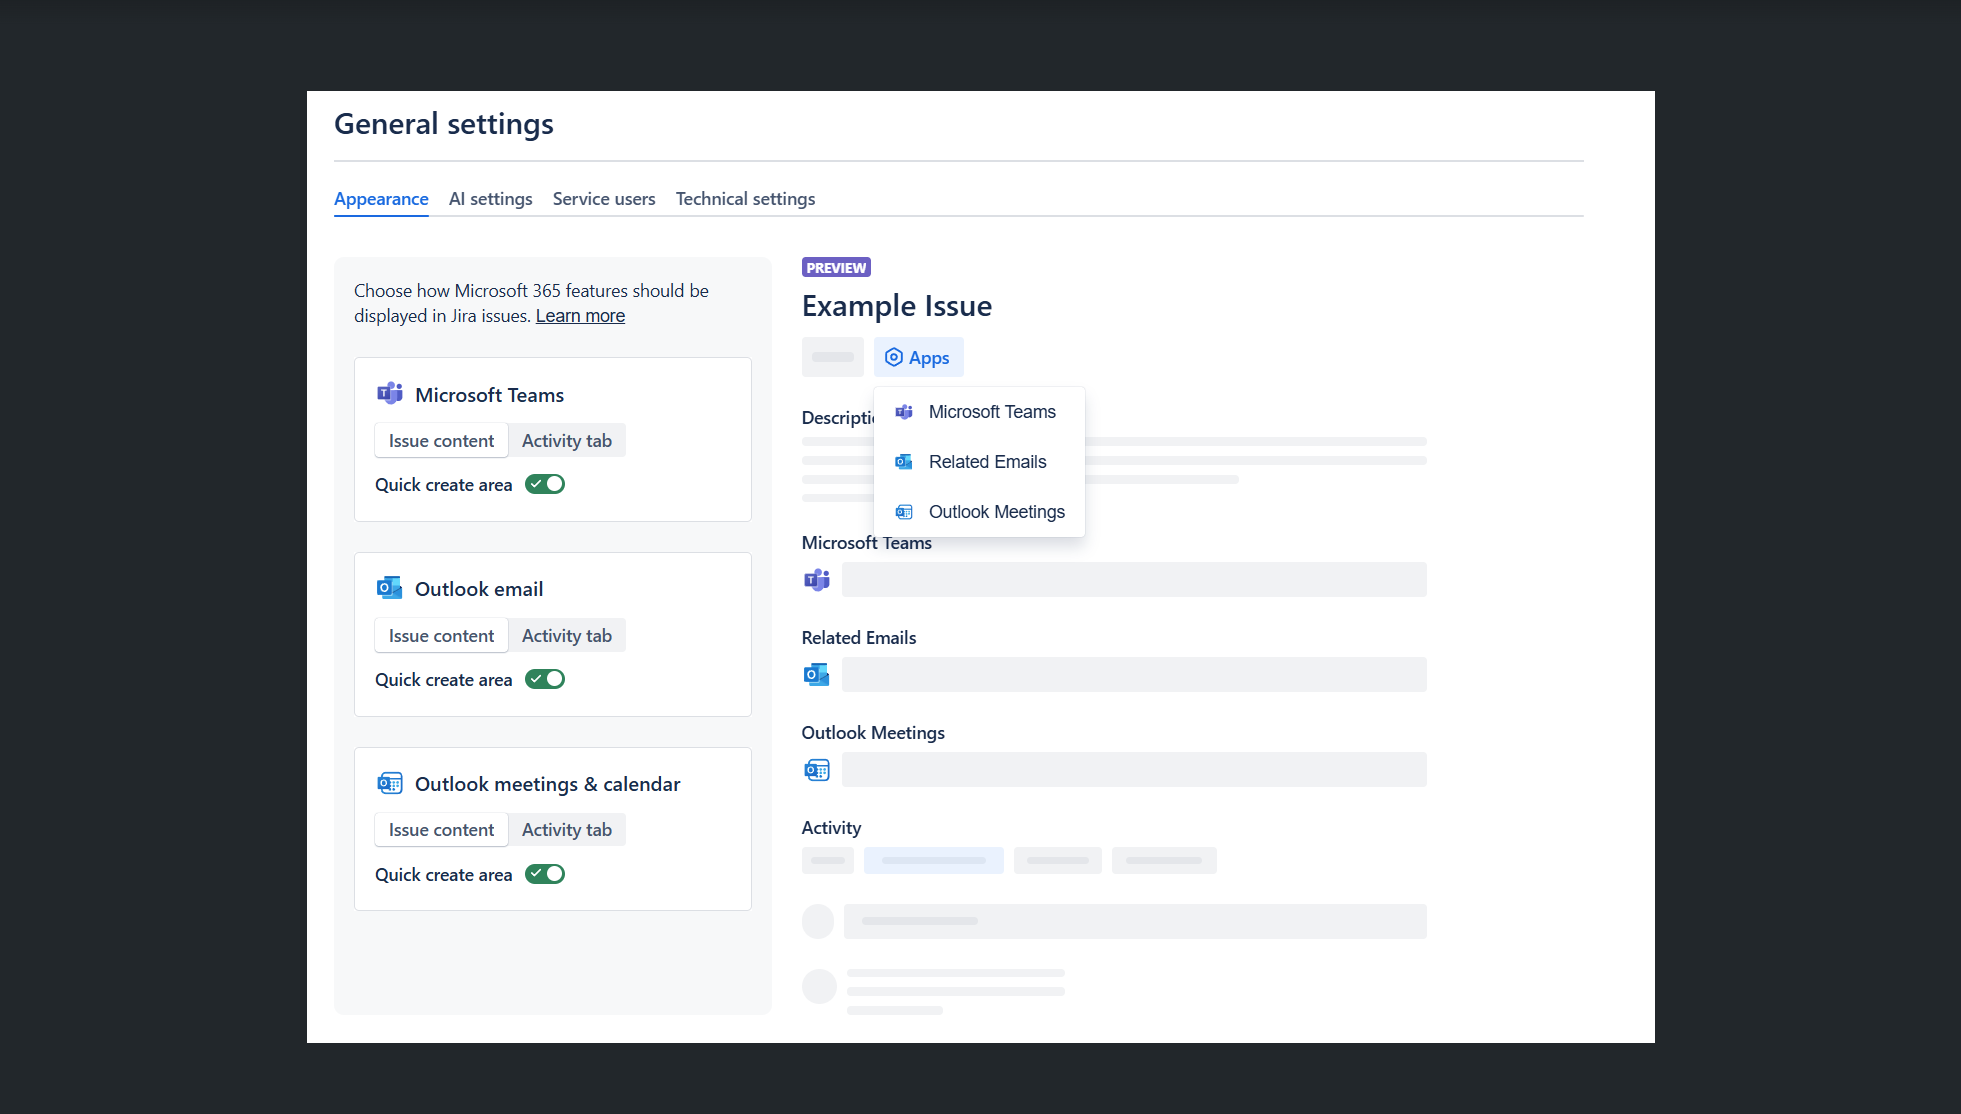Select Activity tab option for Microsoft Teams
This screenshot has width=1961, height=1114.
[x=566, y=441]
